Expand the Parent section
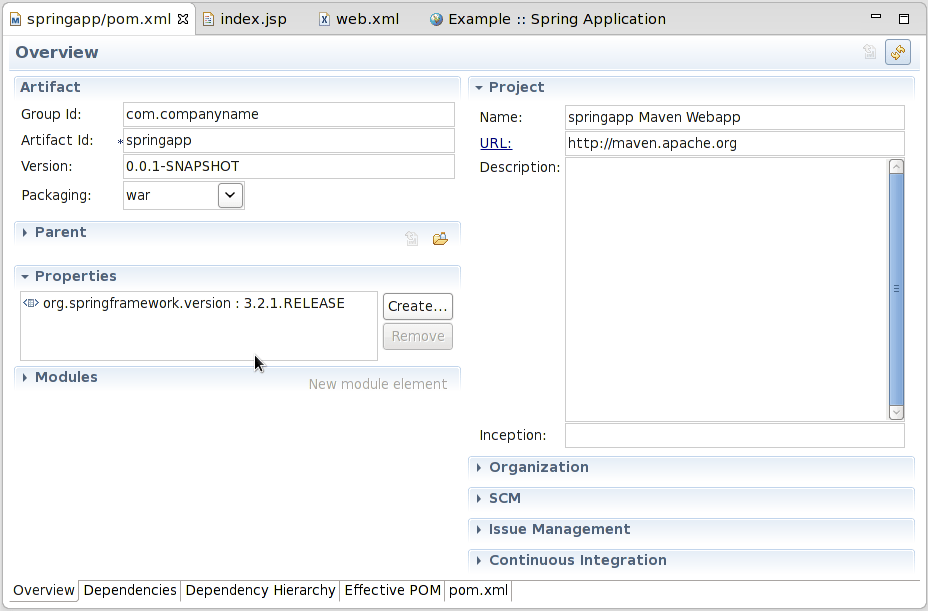928x611 pixels. point(24,232)
